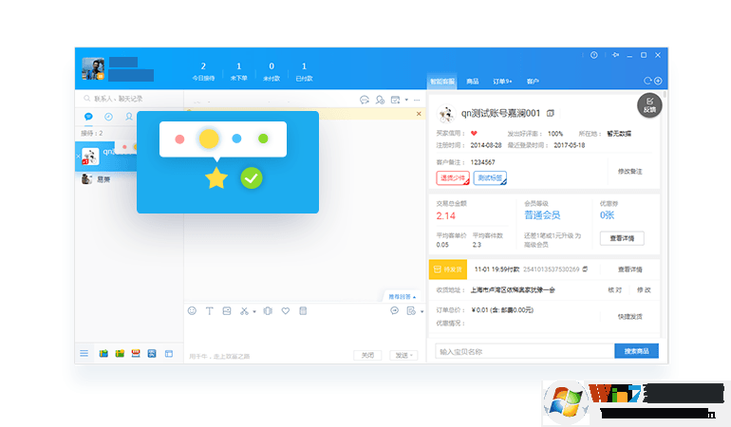731x427 pixels.
Task: Click the user avatar in the top left
Action: (93, 69)
